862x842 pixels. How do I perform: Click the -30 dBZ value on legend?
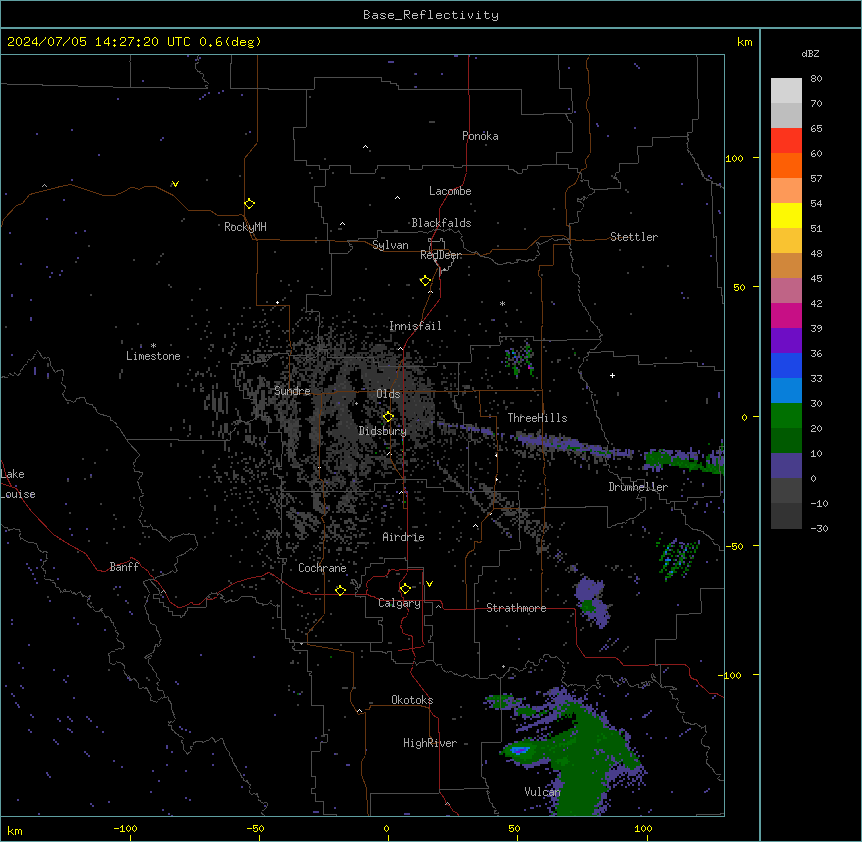819,528
